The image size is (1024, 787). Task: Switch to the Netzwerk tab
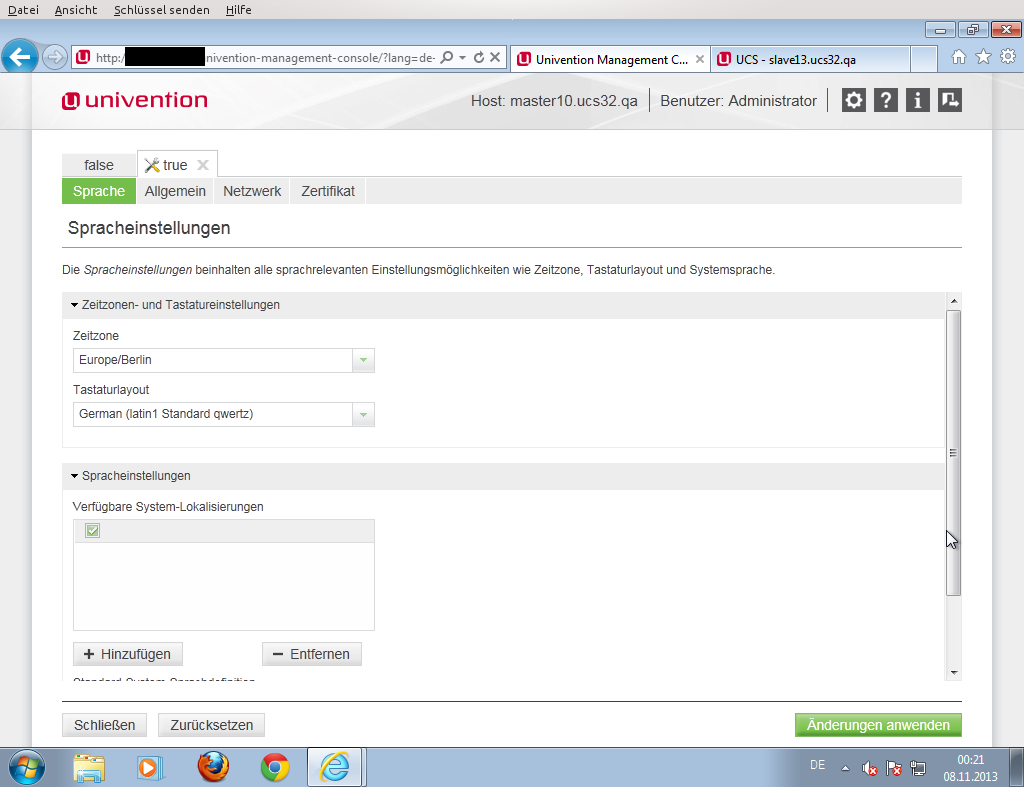252,191
